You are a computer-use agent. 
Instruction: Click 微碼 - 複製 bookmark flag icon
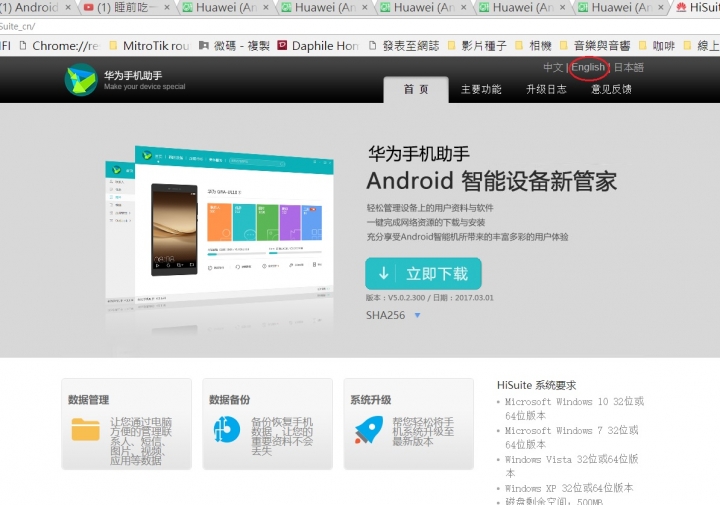(204, 45)
